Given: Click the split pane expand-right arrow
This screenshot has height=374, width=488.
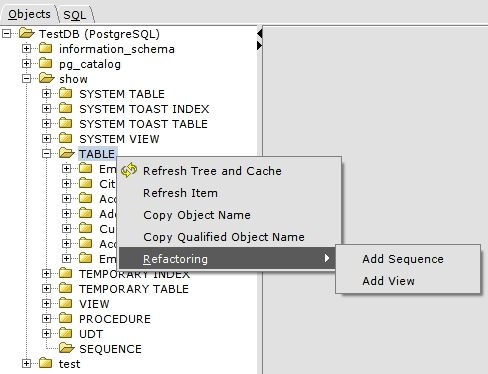Looking at the screenshot, I should click(260, 45).
